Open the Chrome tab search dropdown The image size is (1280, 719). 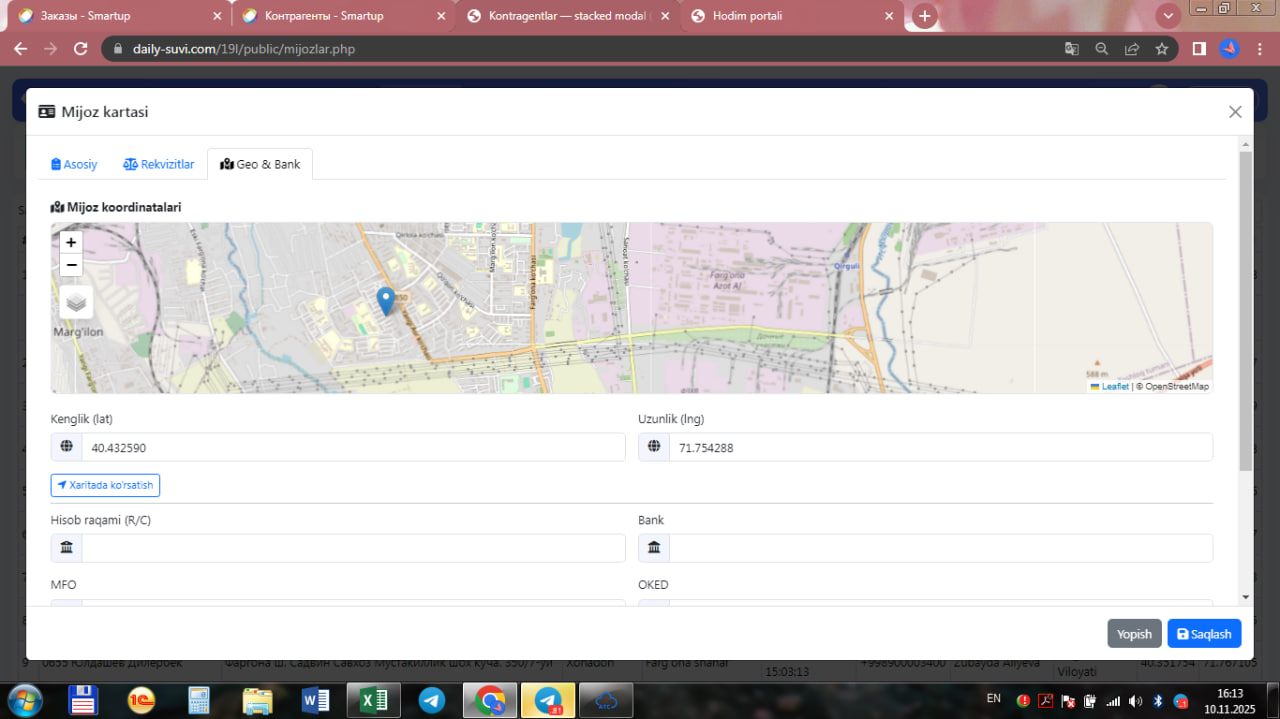click(1167, 16)
